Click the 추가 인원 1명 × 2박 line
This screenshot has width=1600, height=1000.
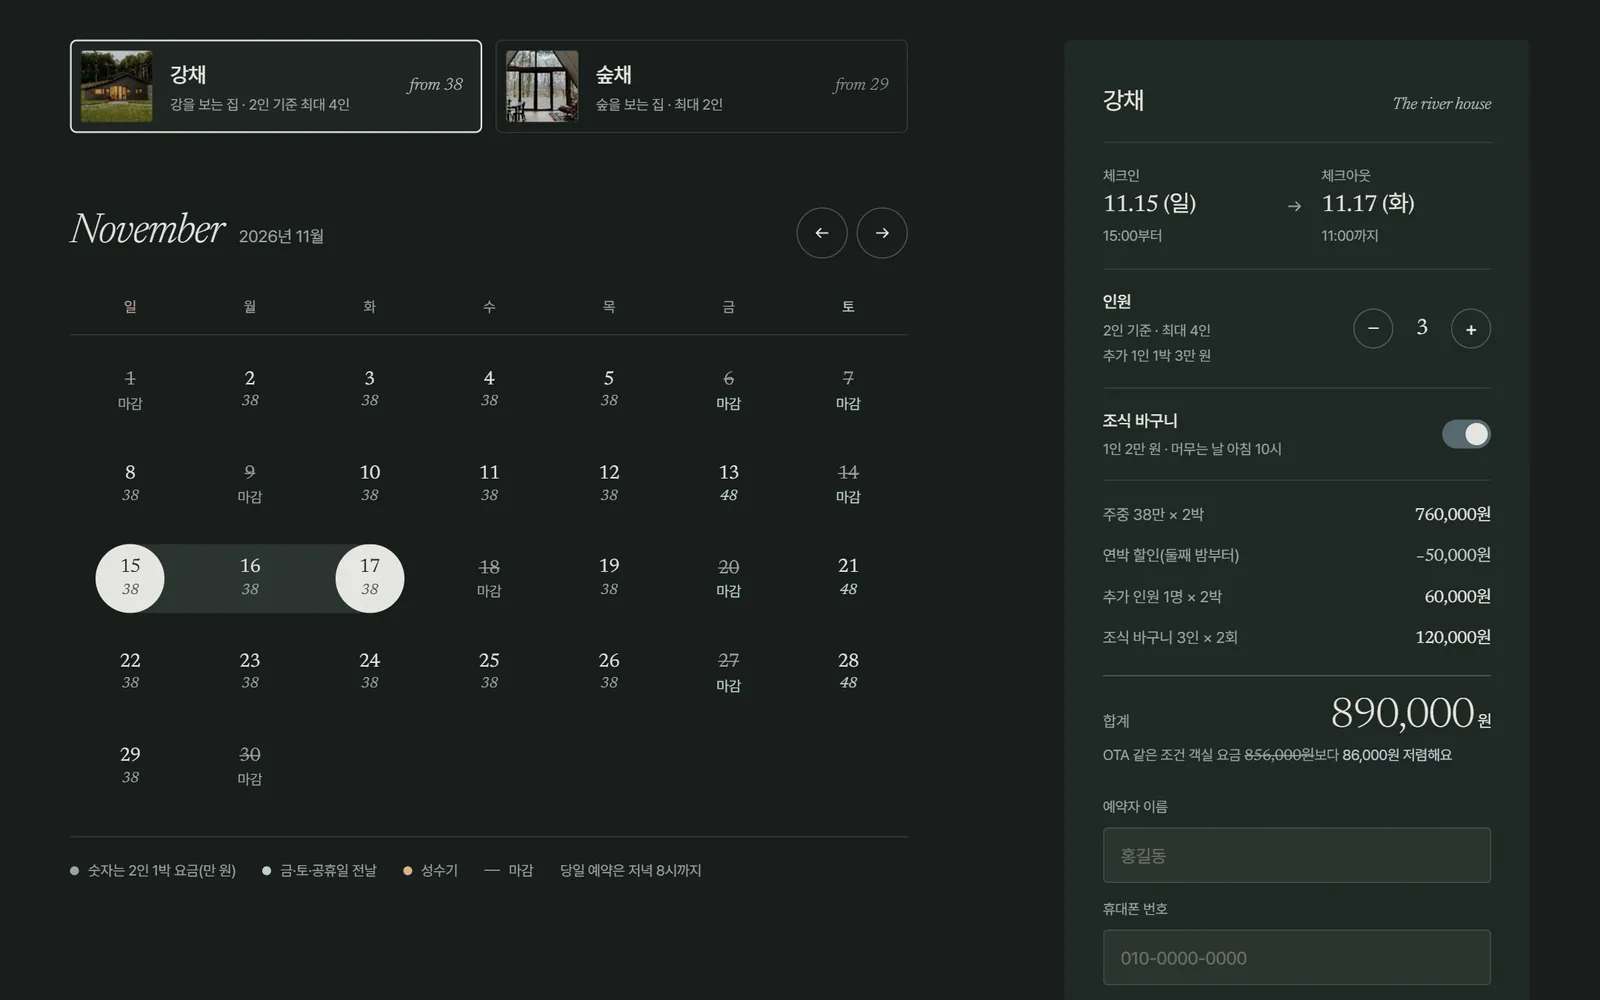[x=1297, y=596]
